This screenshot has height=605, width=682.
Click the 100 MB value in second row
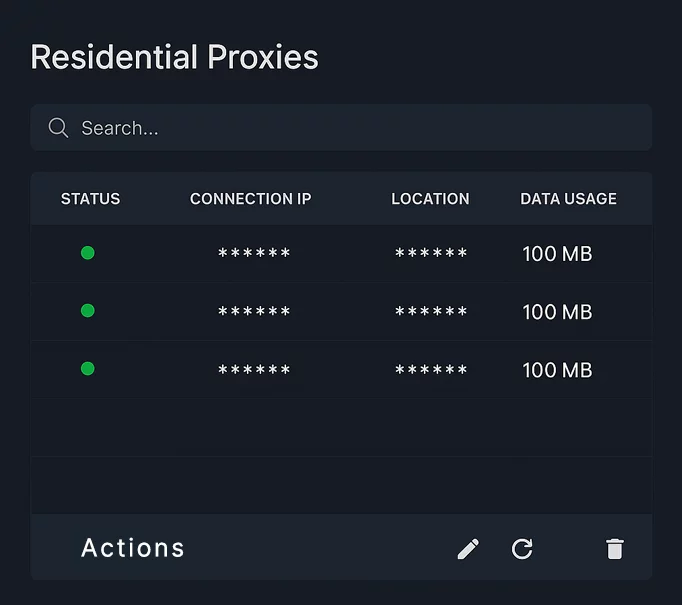click(x=557, y=312)
